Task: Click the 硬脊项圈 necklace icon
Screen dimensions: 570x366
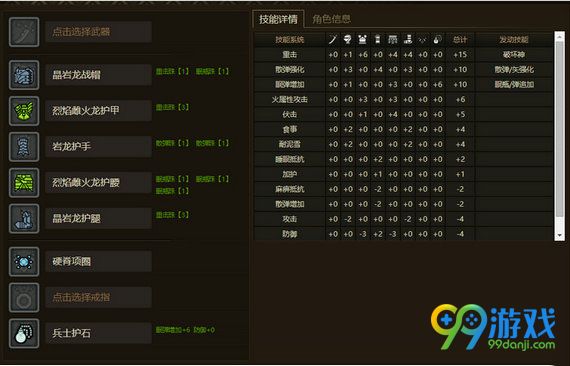Action: point(24,262)
